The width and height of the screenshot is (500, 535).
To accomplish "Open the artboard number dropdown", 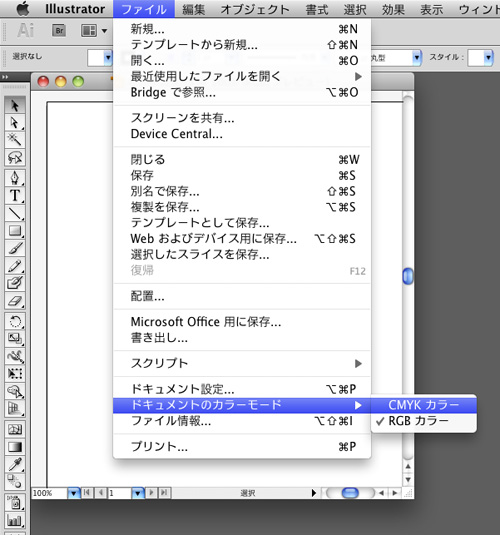I will pyautogui.click(x=137, y=493).
